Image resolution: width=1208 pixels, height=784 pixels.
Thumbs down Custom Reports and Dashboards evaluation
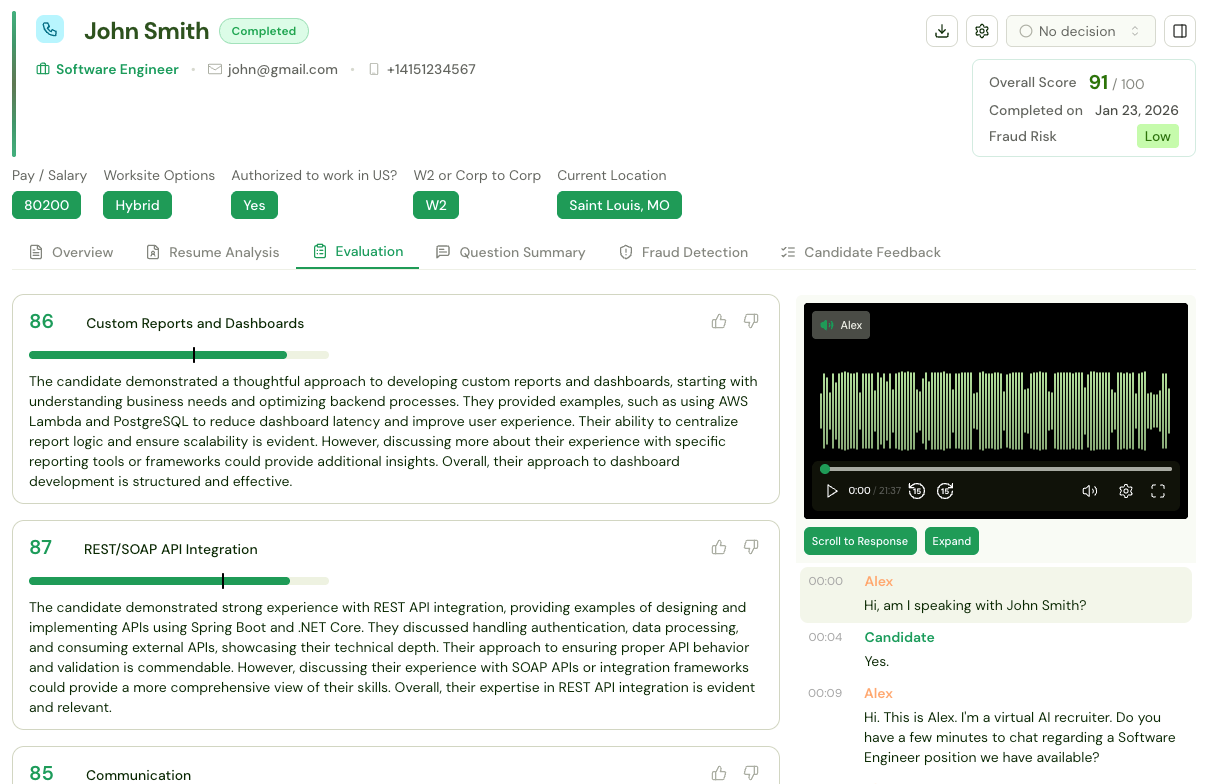(x=751, y=321)
